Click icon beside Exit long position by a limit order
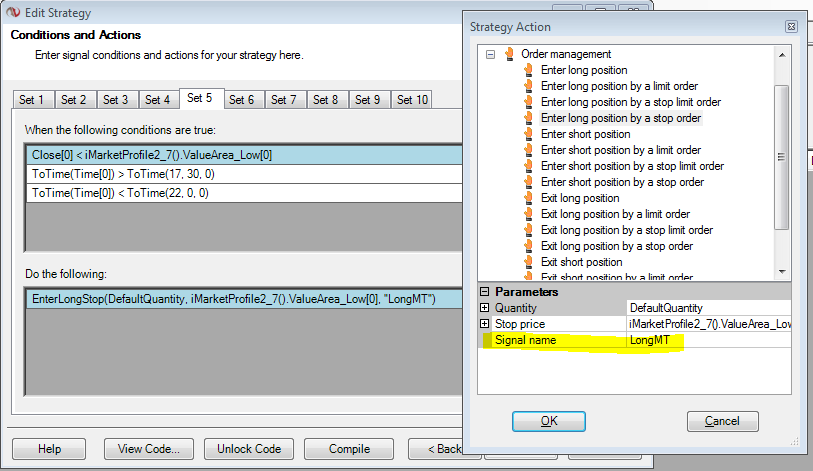The image size is (813, 471). 528,214
